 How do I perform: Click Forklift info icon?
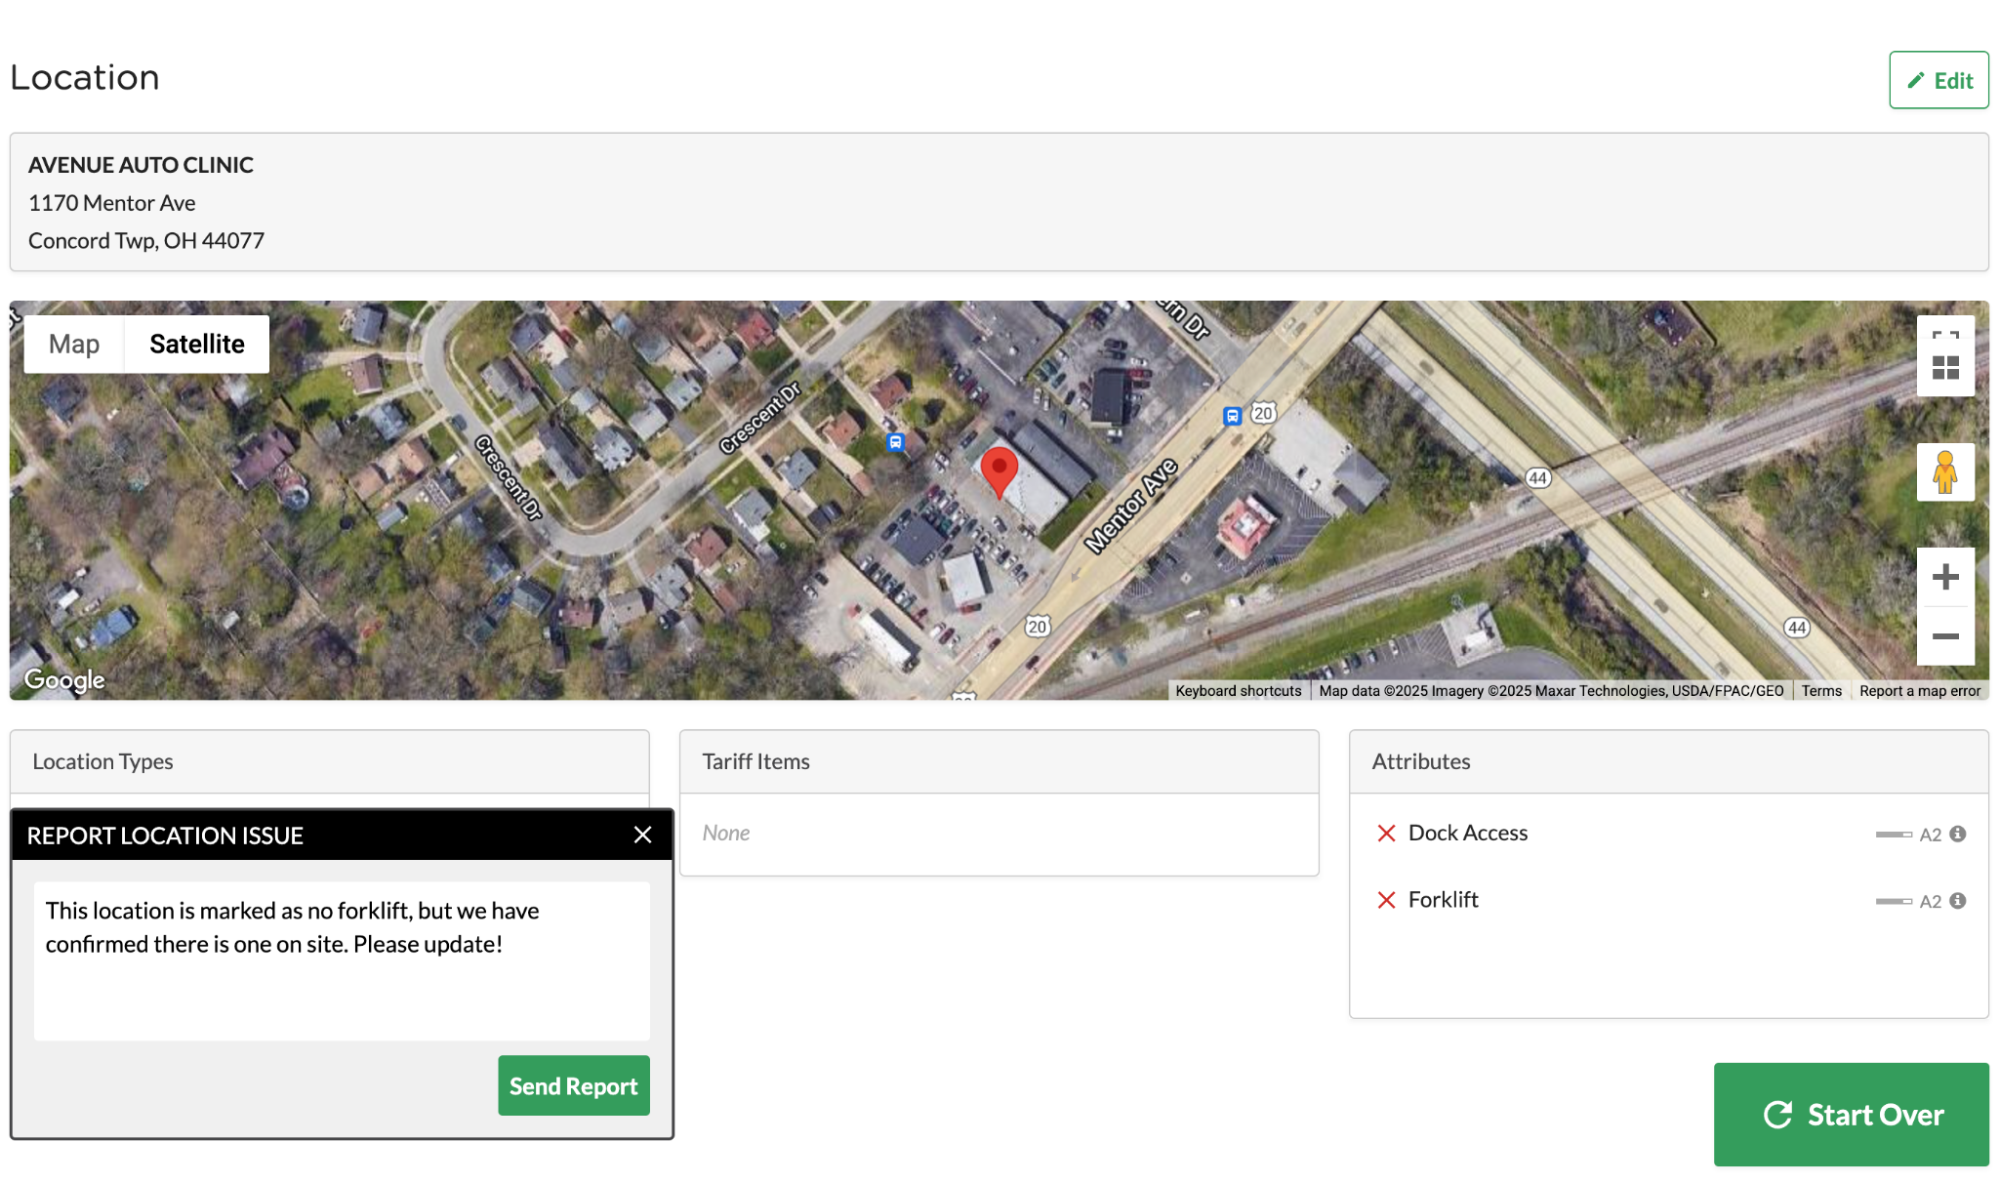[1957, 901]
